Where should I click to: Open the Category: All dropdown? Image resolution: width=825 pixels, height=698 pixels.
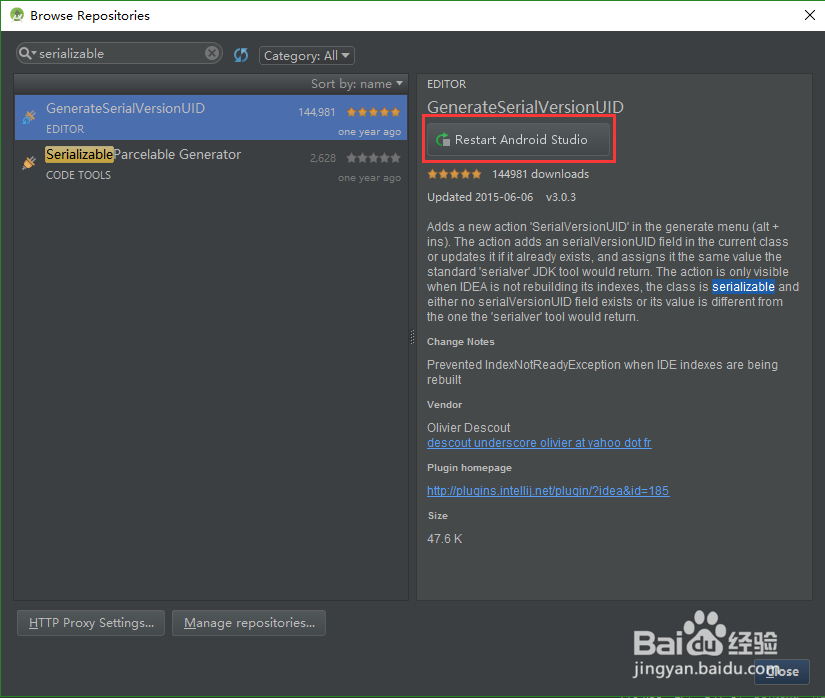click(x=307, y=55)
